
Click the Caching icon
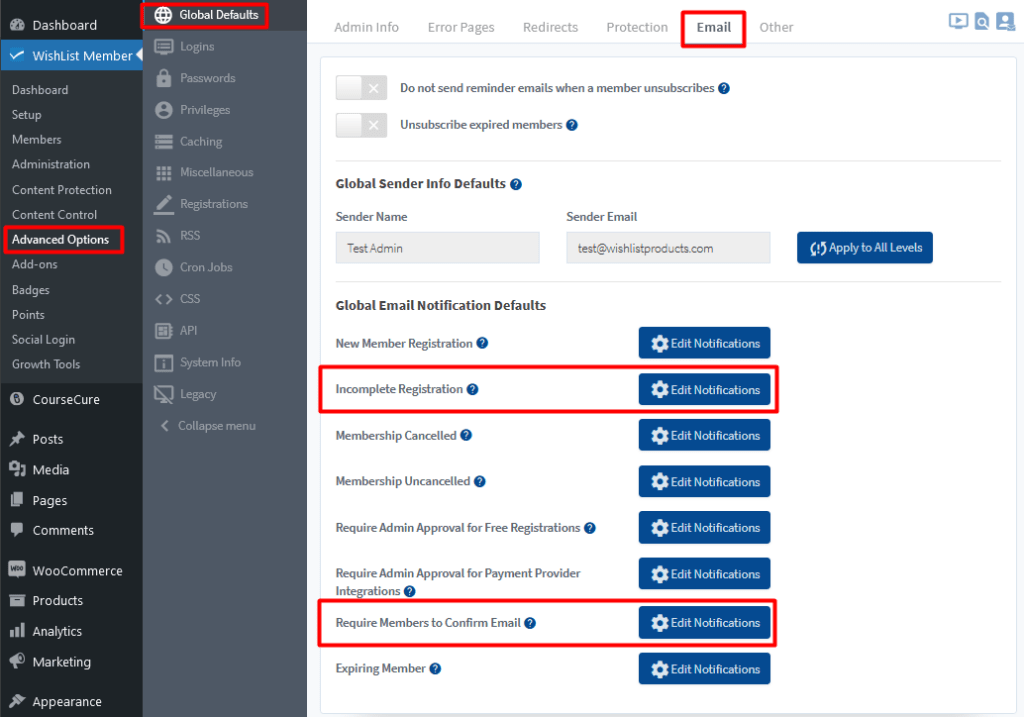click(163, 141)
